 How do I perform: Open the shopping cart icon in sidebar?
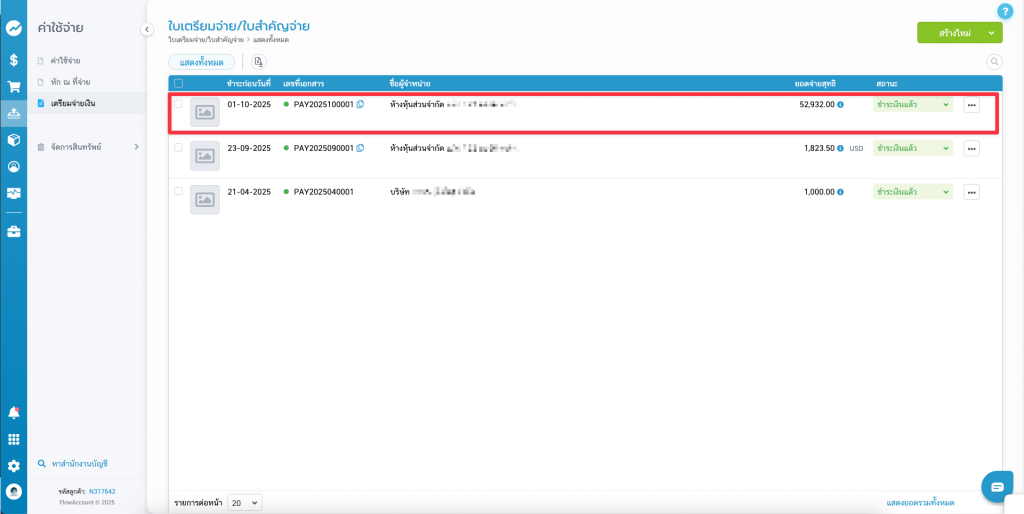[x=13, y=87]
